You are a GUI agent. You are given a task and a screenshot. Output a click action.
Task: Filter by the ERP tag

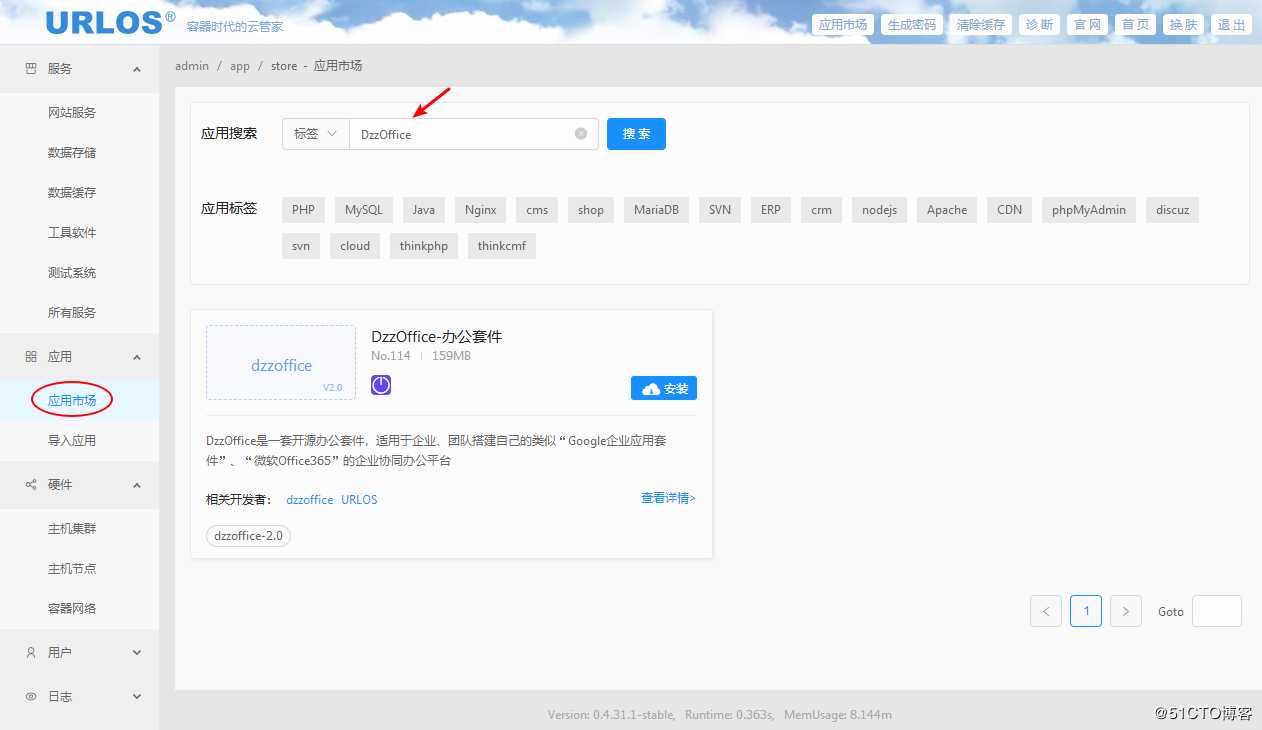(x=771, y=210)
